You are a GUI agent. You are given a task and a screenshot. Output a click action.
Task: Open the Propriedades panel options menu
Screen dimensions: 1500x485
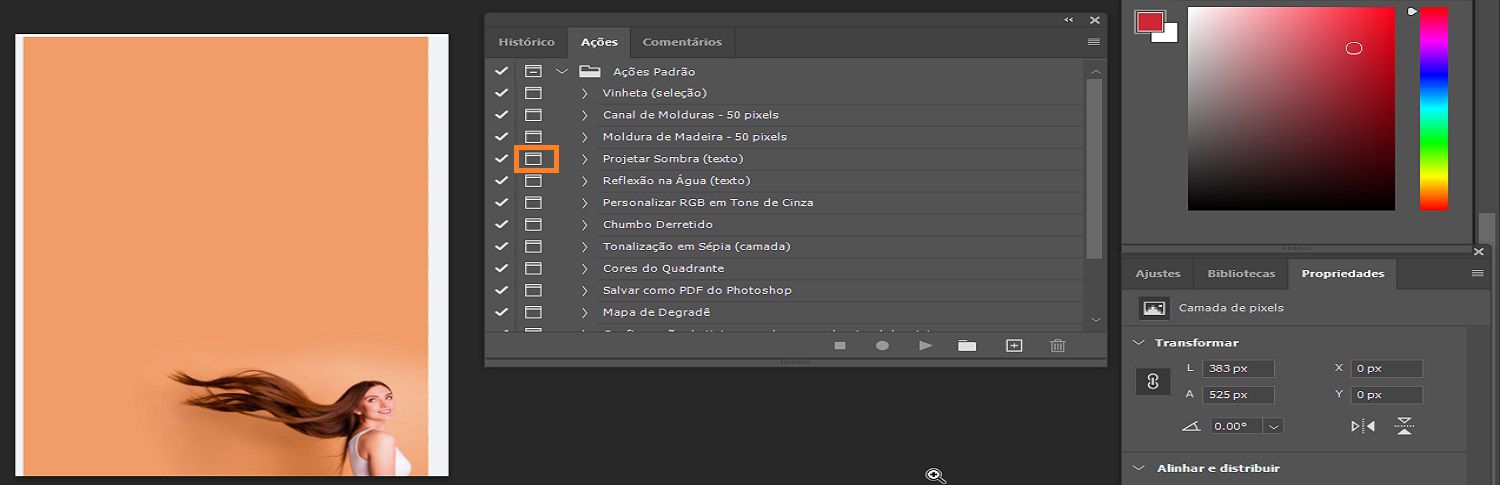click(x=1478, y=273)
